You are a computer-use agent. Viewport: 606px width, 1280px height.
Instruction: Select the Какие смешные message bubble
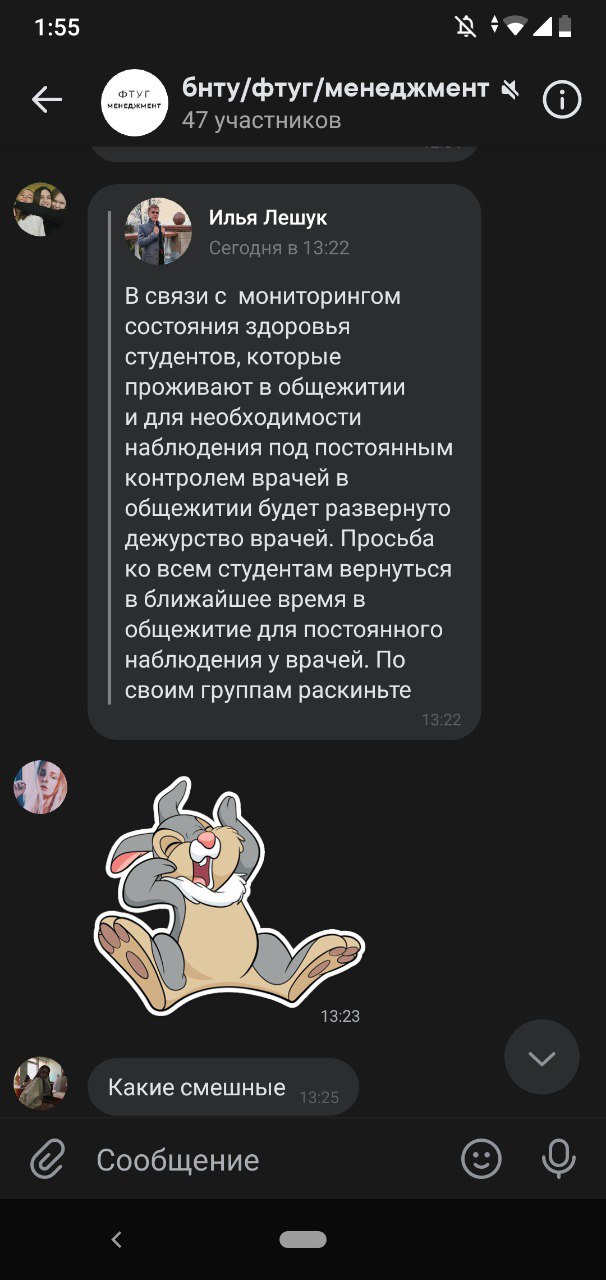(223, 1087)
